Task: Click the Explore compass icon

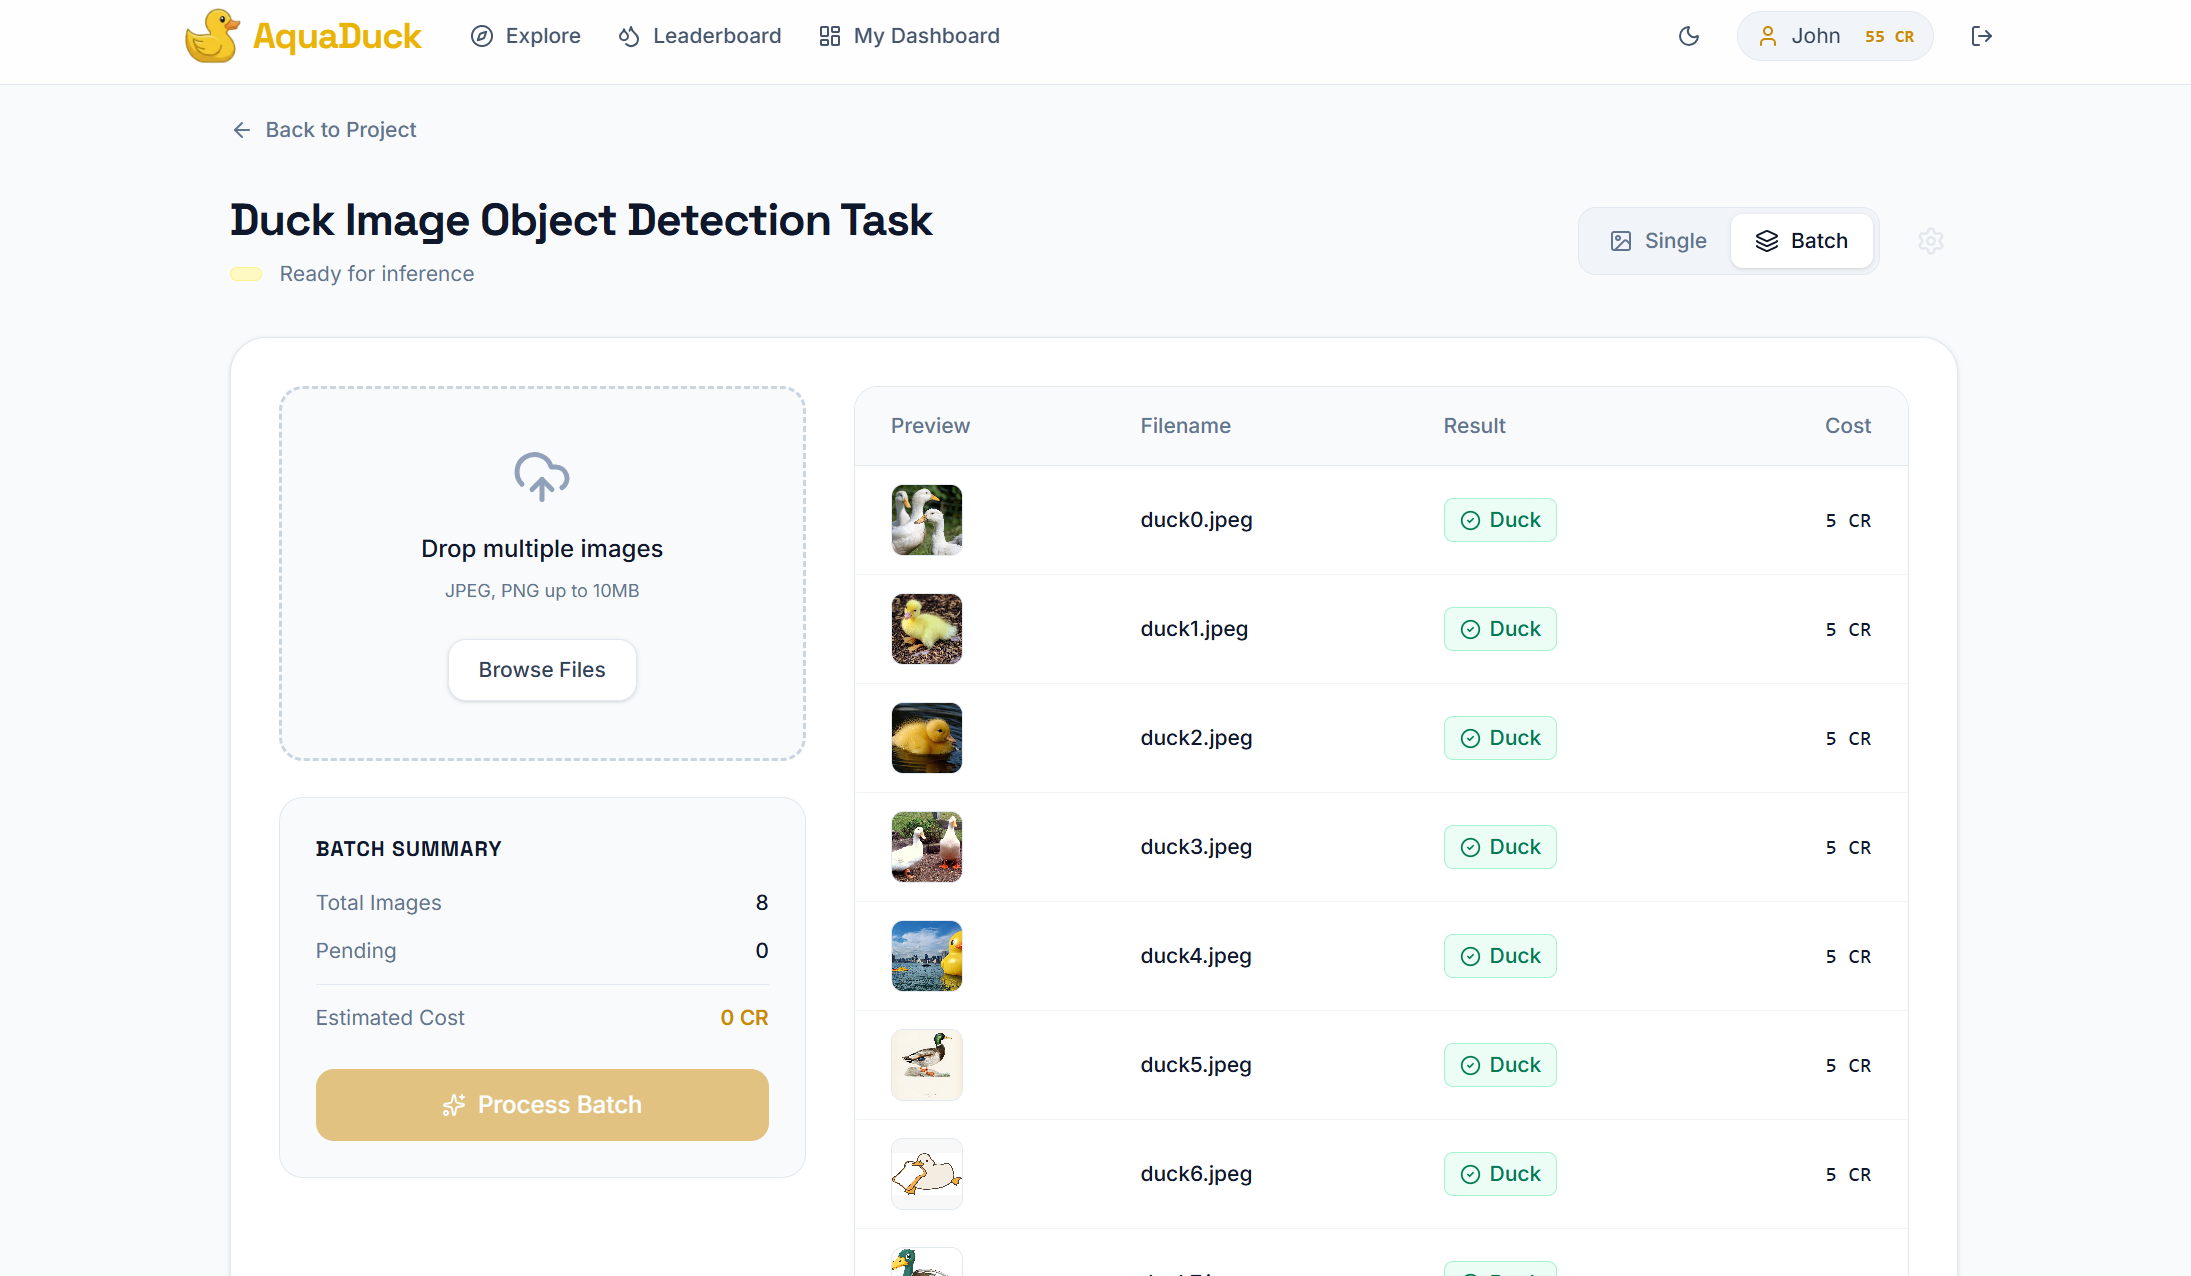Action: click(x=482, y=36)
